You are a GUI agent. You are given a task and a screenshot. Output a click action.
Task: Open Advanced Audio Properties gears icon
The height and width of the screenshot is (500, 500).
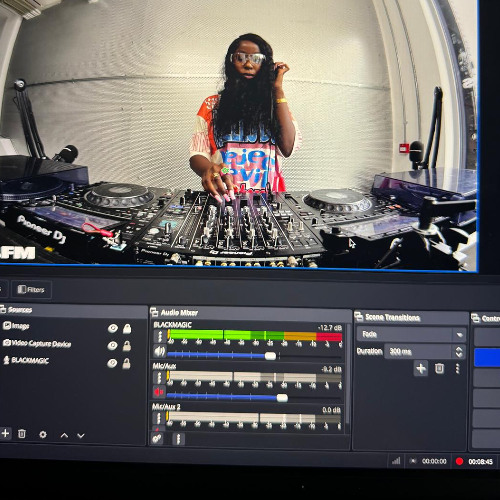[157, 438]
